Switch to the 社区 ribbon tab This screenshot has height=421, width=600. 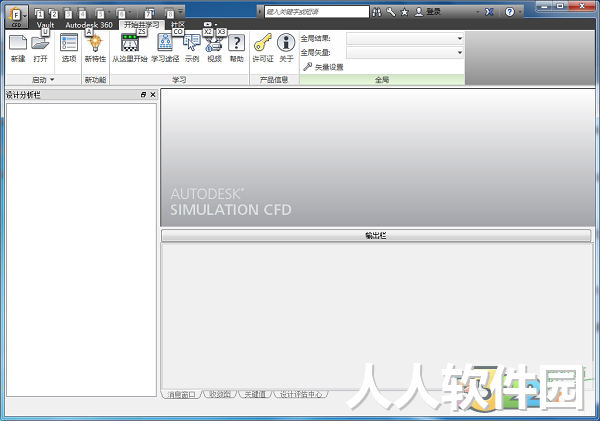click(178, 25)
